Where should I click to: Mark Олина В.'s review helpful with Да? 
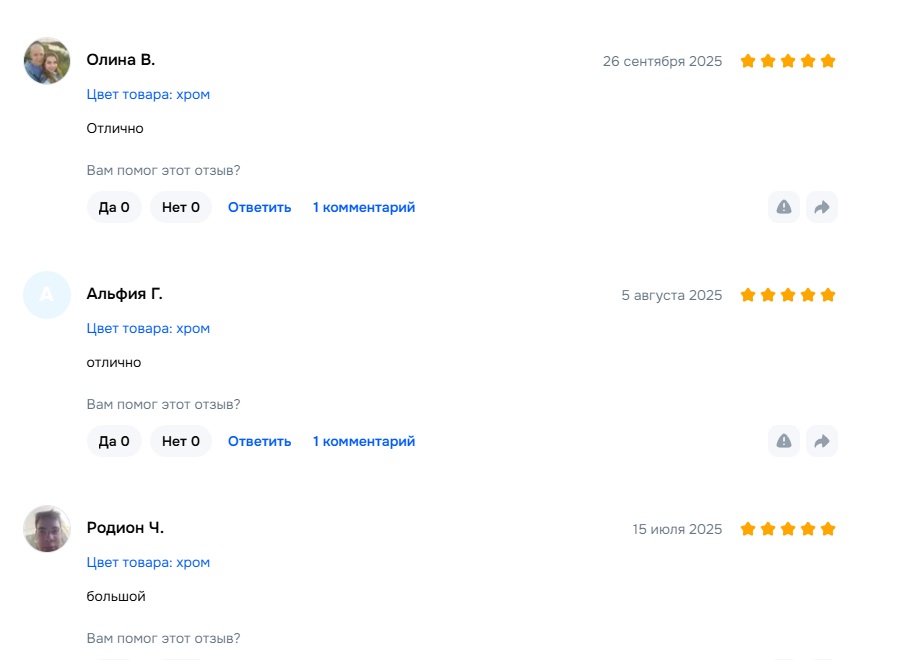click(114, 207)
